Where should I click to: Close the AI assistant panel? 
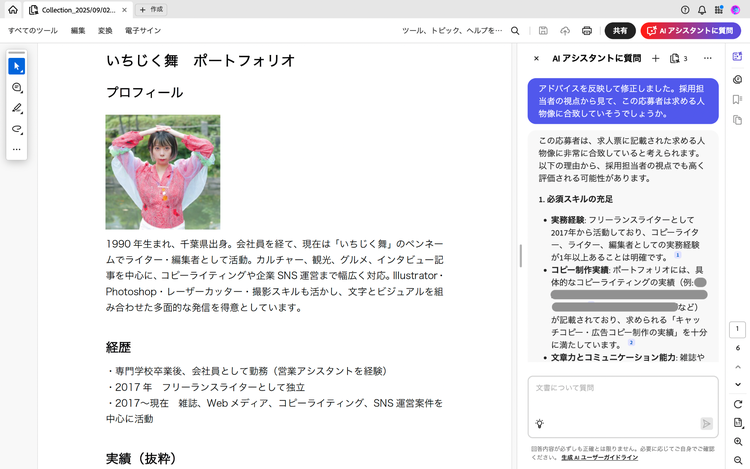coord(536,58)
